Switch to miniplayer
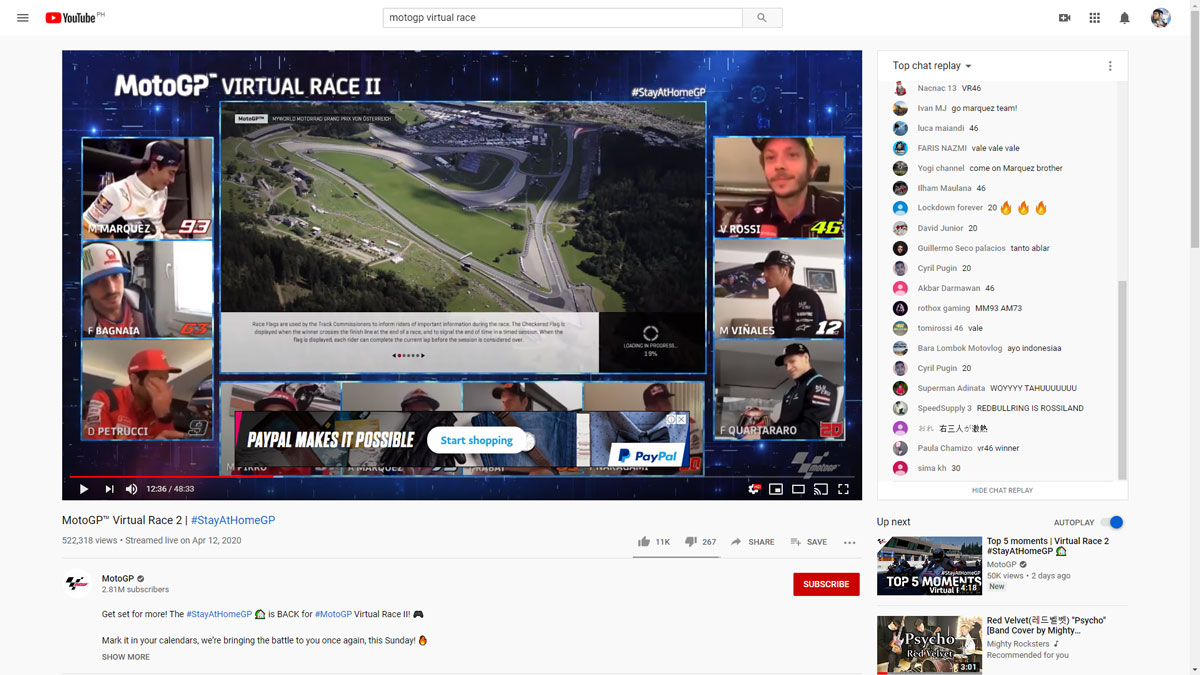This screenshot has height=675, width=1200. coord(776,489)
